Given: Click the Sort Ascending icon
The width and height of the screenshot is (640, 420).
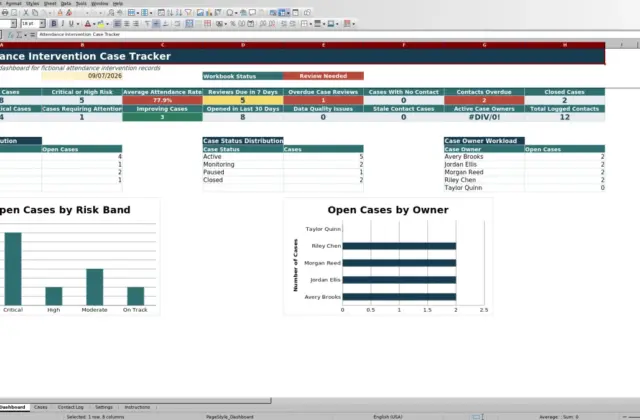Looking at the screenshot, I should click(170, 13).
